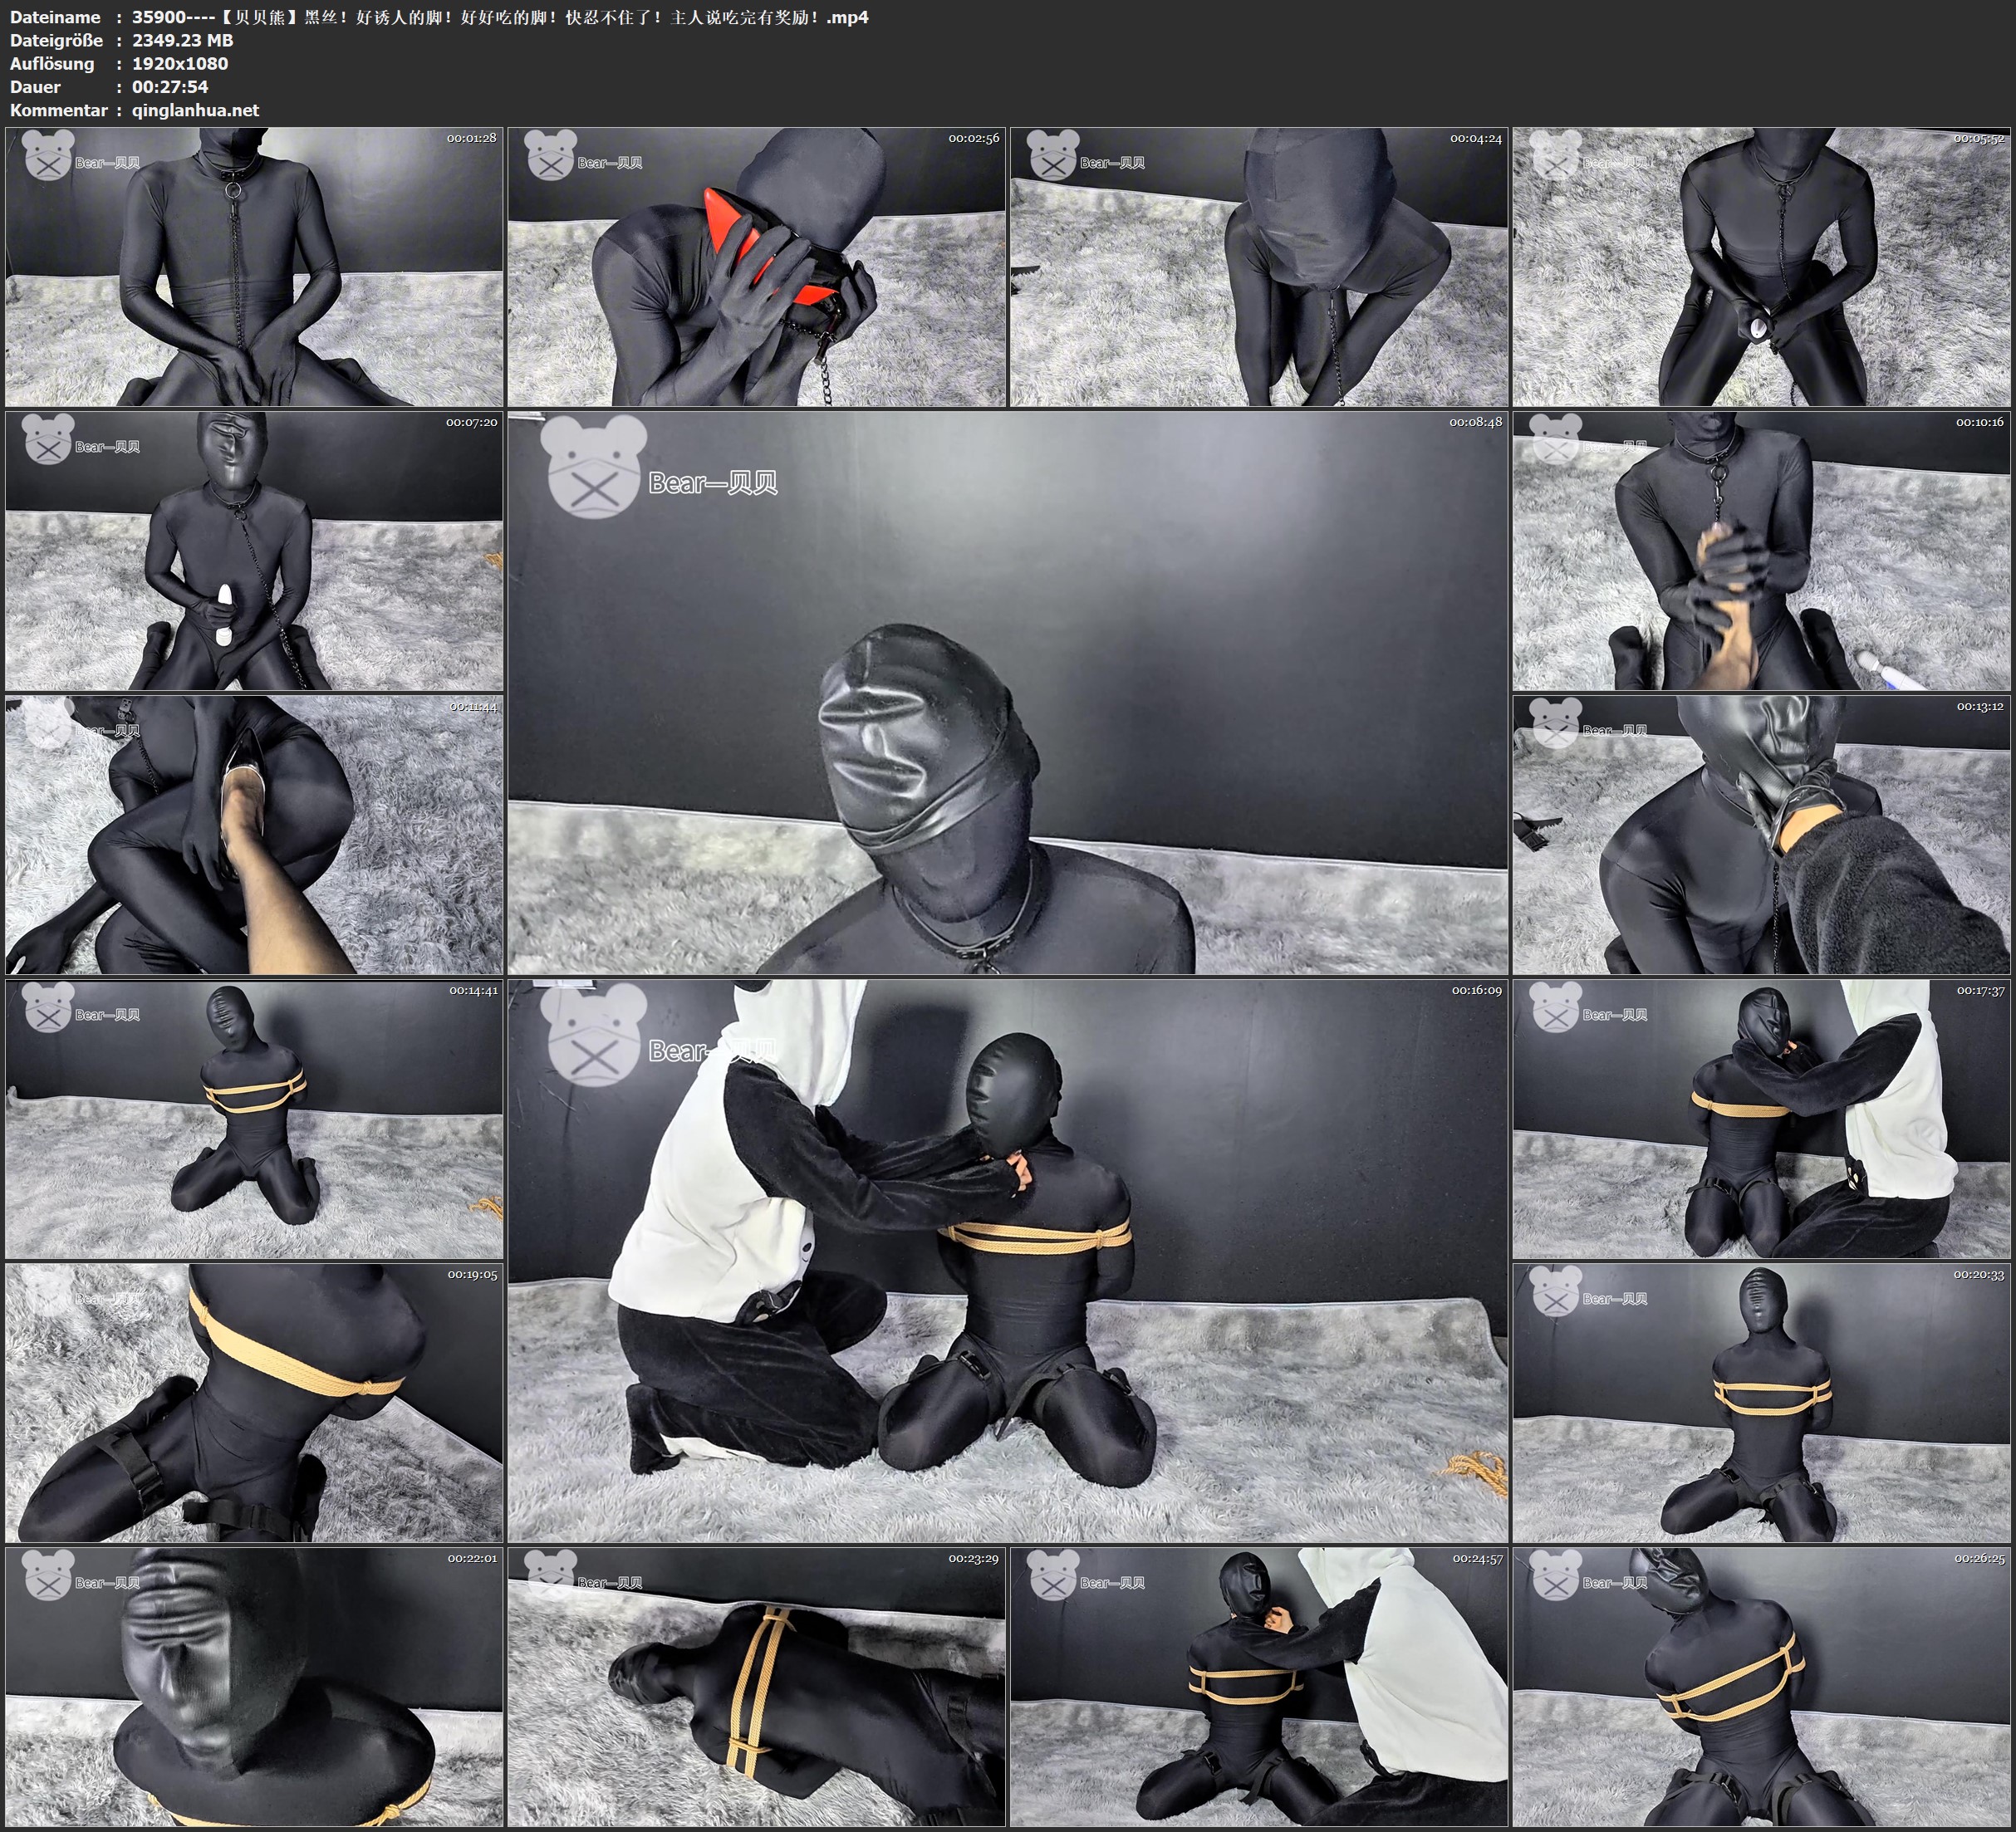Click the frame at 00:19:05

point(254,1403)
